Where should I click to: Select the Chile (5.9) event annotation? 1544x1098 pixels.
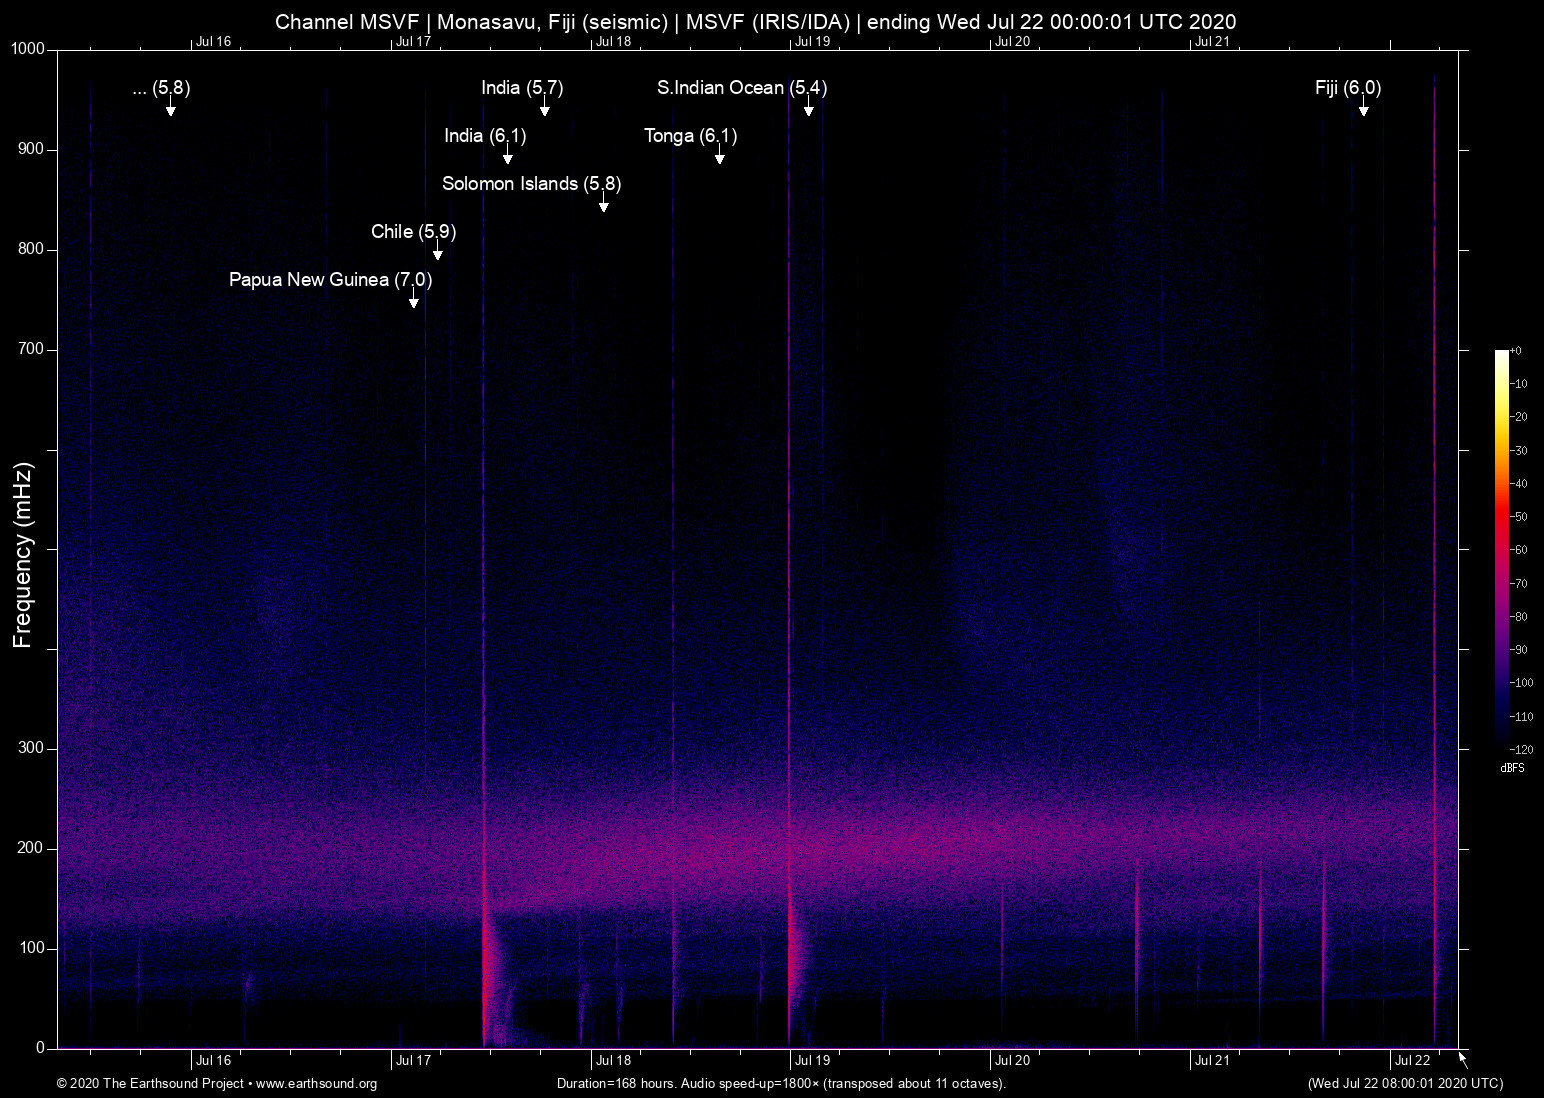tap(412, 232)
